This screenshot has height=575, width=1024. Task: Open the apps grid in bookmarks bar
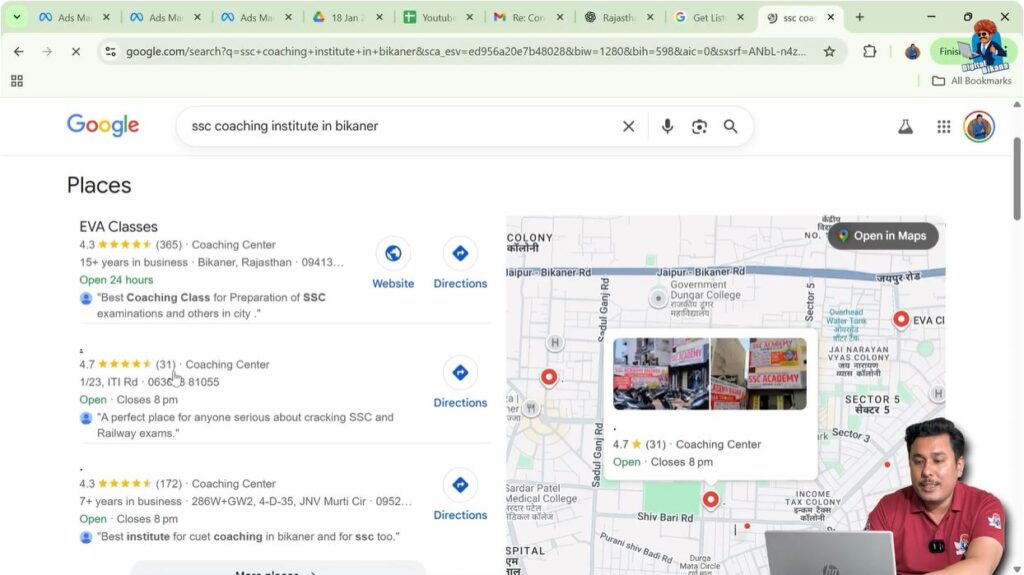[17, 81]
